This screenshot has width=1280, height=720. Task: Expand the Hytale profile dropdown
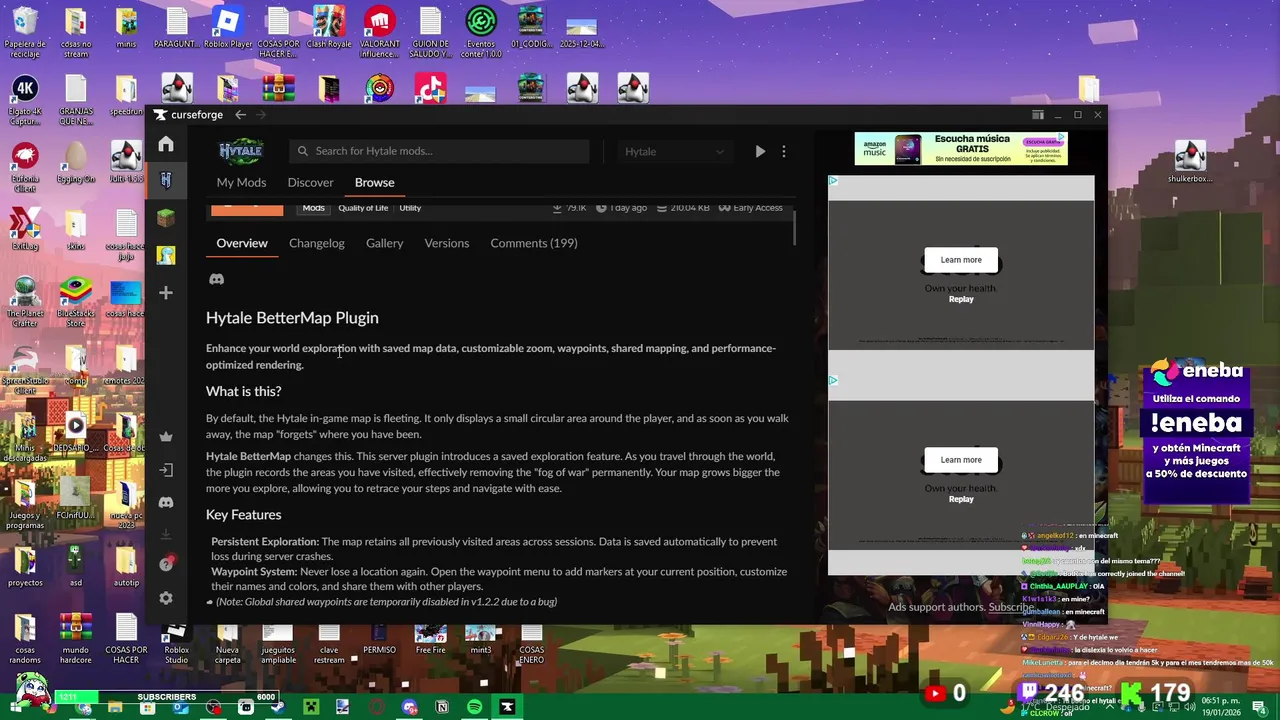[674, 151]
